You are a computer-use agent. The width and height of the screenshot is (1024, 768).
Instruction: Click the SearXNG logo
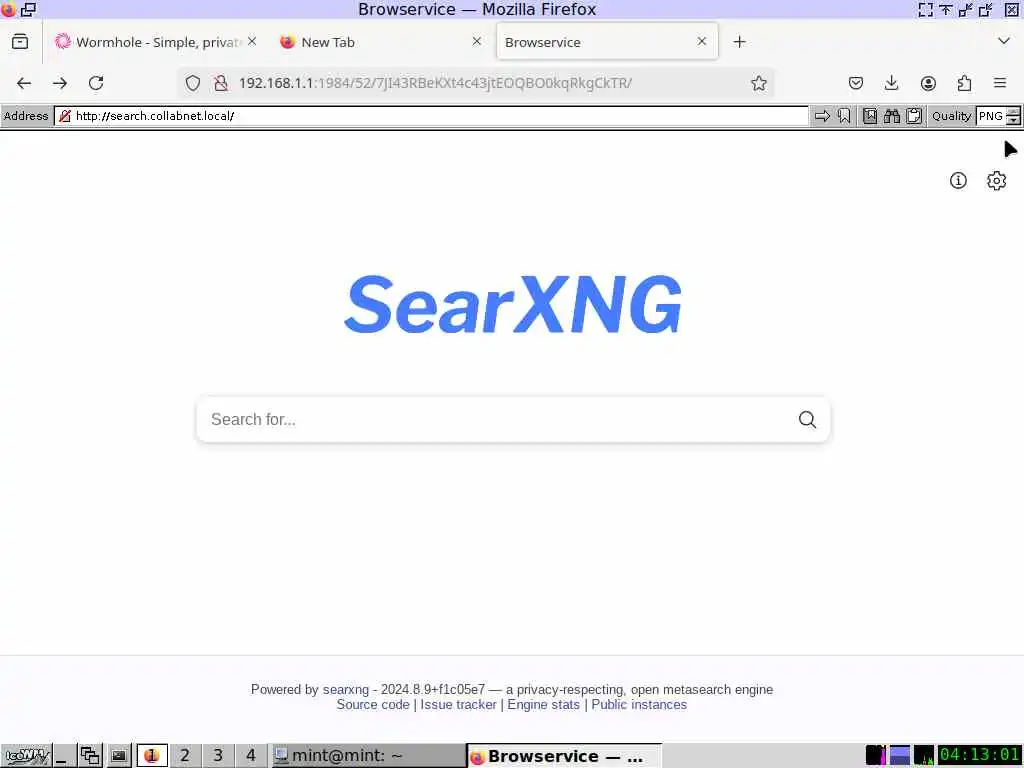[513, 304]
